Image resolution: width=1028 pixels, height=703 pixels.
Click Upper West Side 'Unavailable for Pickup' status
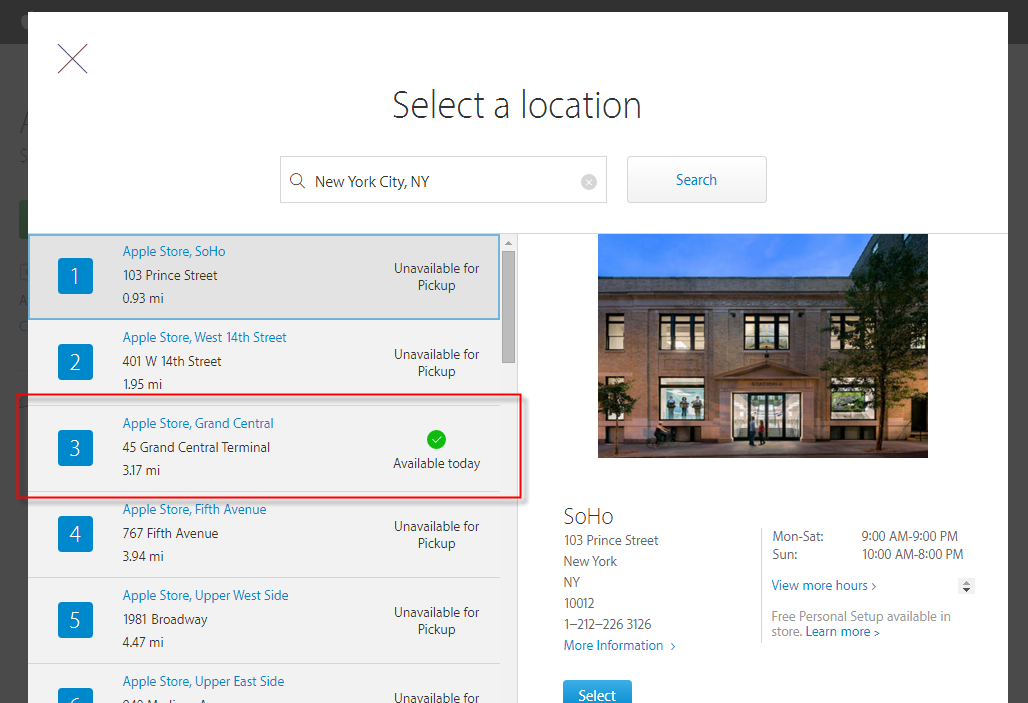(x=437, y=620)
